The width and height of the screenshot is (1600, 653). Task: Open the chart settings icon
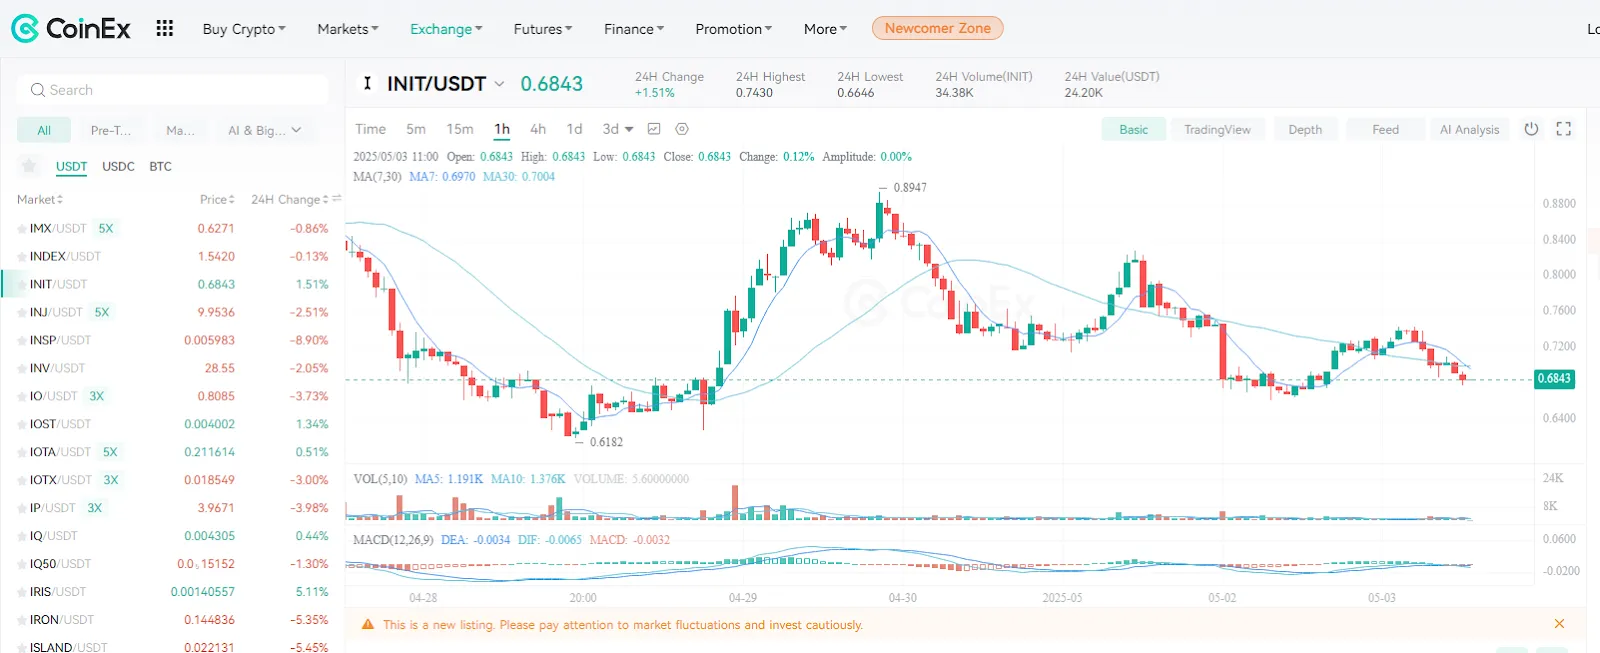tap(682, 129)
